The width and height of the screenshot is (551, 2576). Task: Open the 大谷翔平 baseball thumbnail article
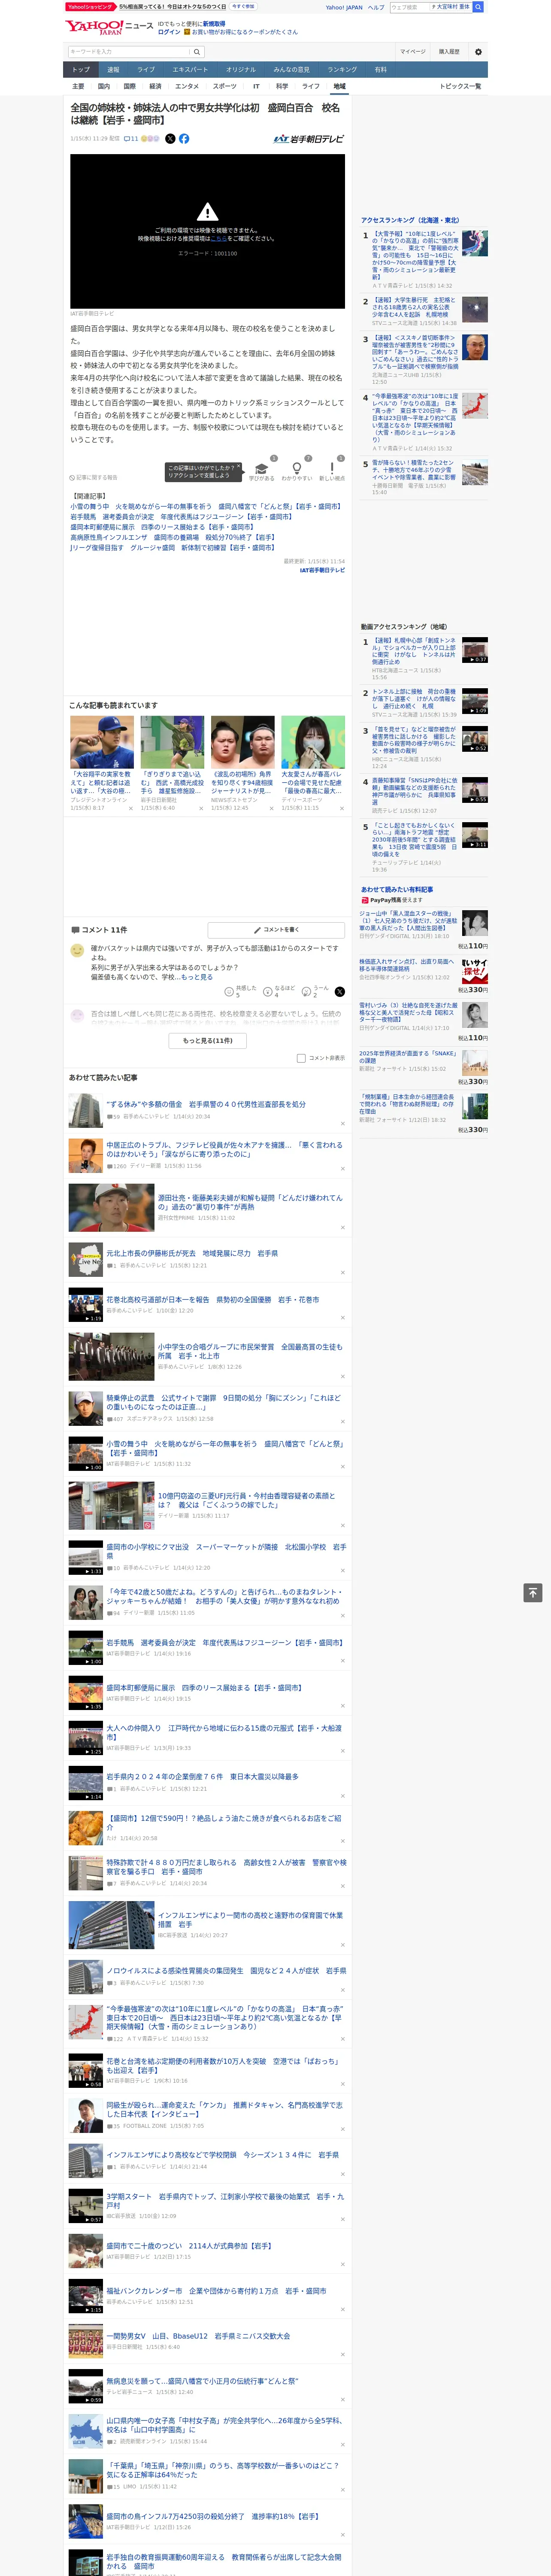102,742
